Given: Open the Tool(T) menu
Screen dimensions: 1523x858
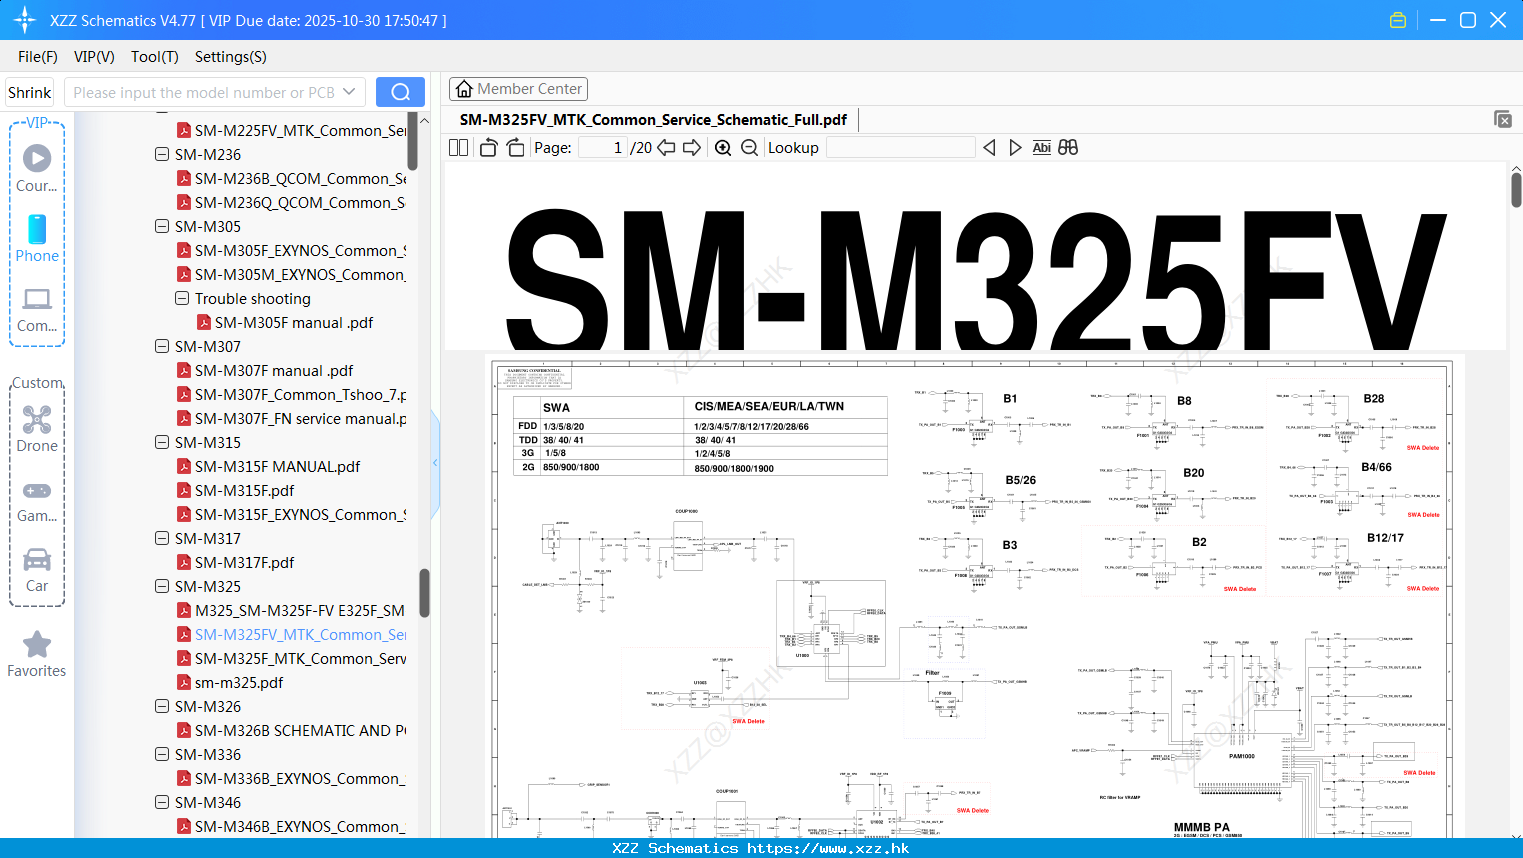Looking at the screenshot, I should tap(155, 57).
